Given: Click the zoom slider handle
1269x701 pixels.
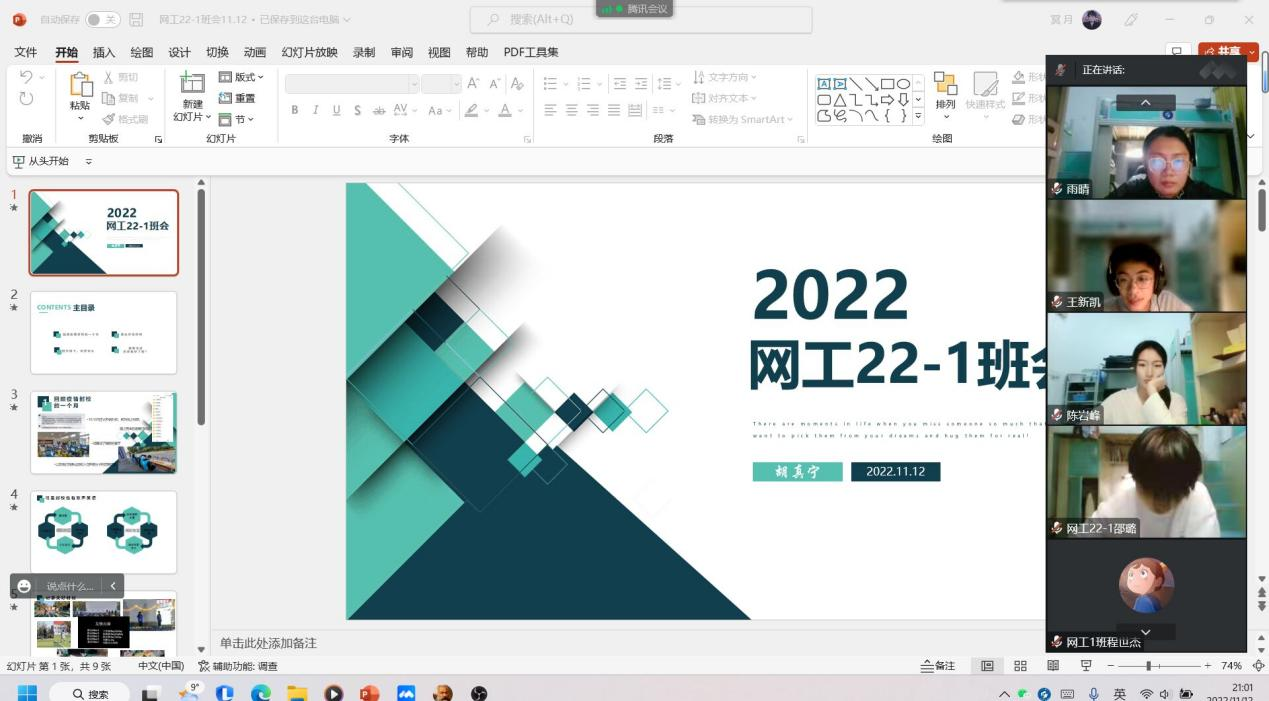Looking at the screenshot, I should click(x=1149, y=666).
